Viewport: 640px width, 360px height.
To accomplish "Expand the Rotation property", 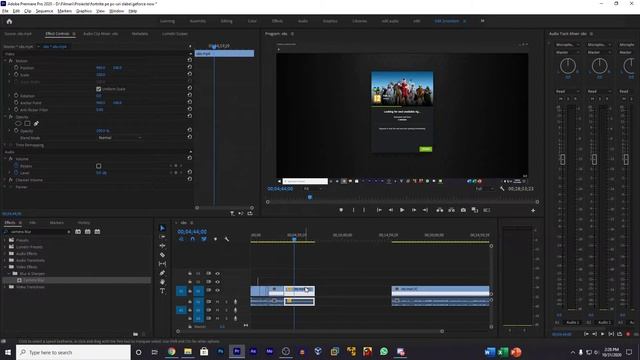I will click(x=9, y=96).
